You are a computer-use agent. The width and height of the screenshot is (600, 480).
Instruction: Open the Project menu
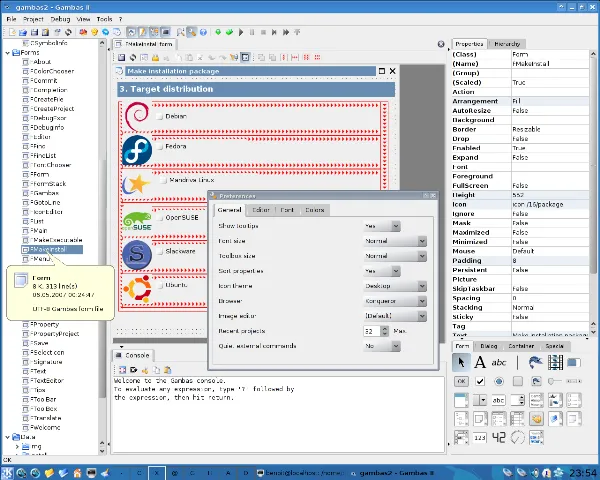(34, 19)
